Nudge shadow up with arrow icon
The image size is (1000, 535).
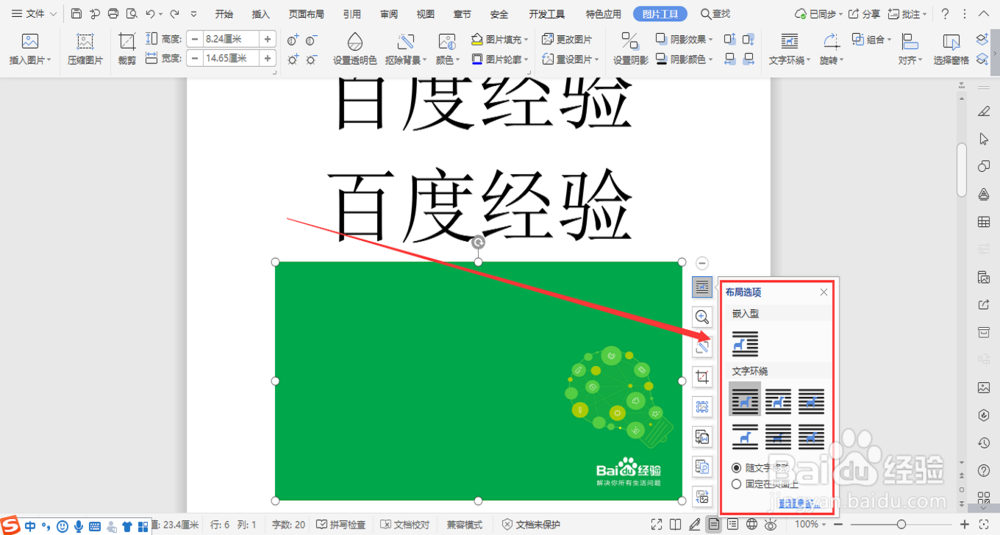pos(730,40)
